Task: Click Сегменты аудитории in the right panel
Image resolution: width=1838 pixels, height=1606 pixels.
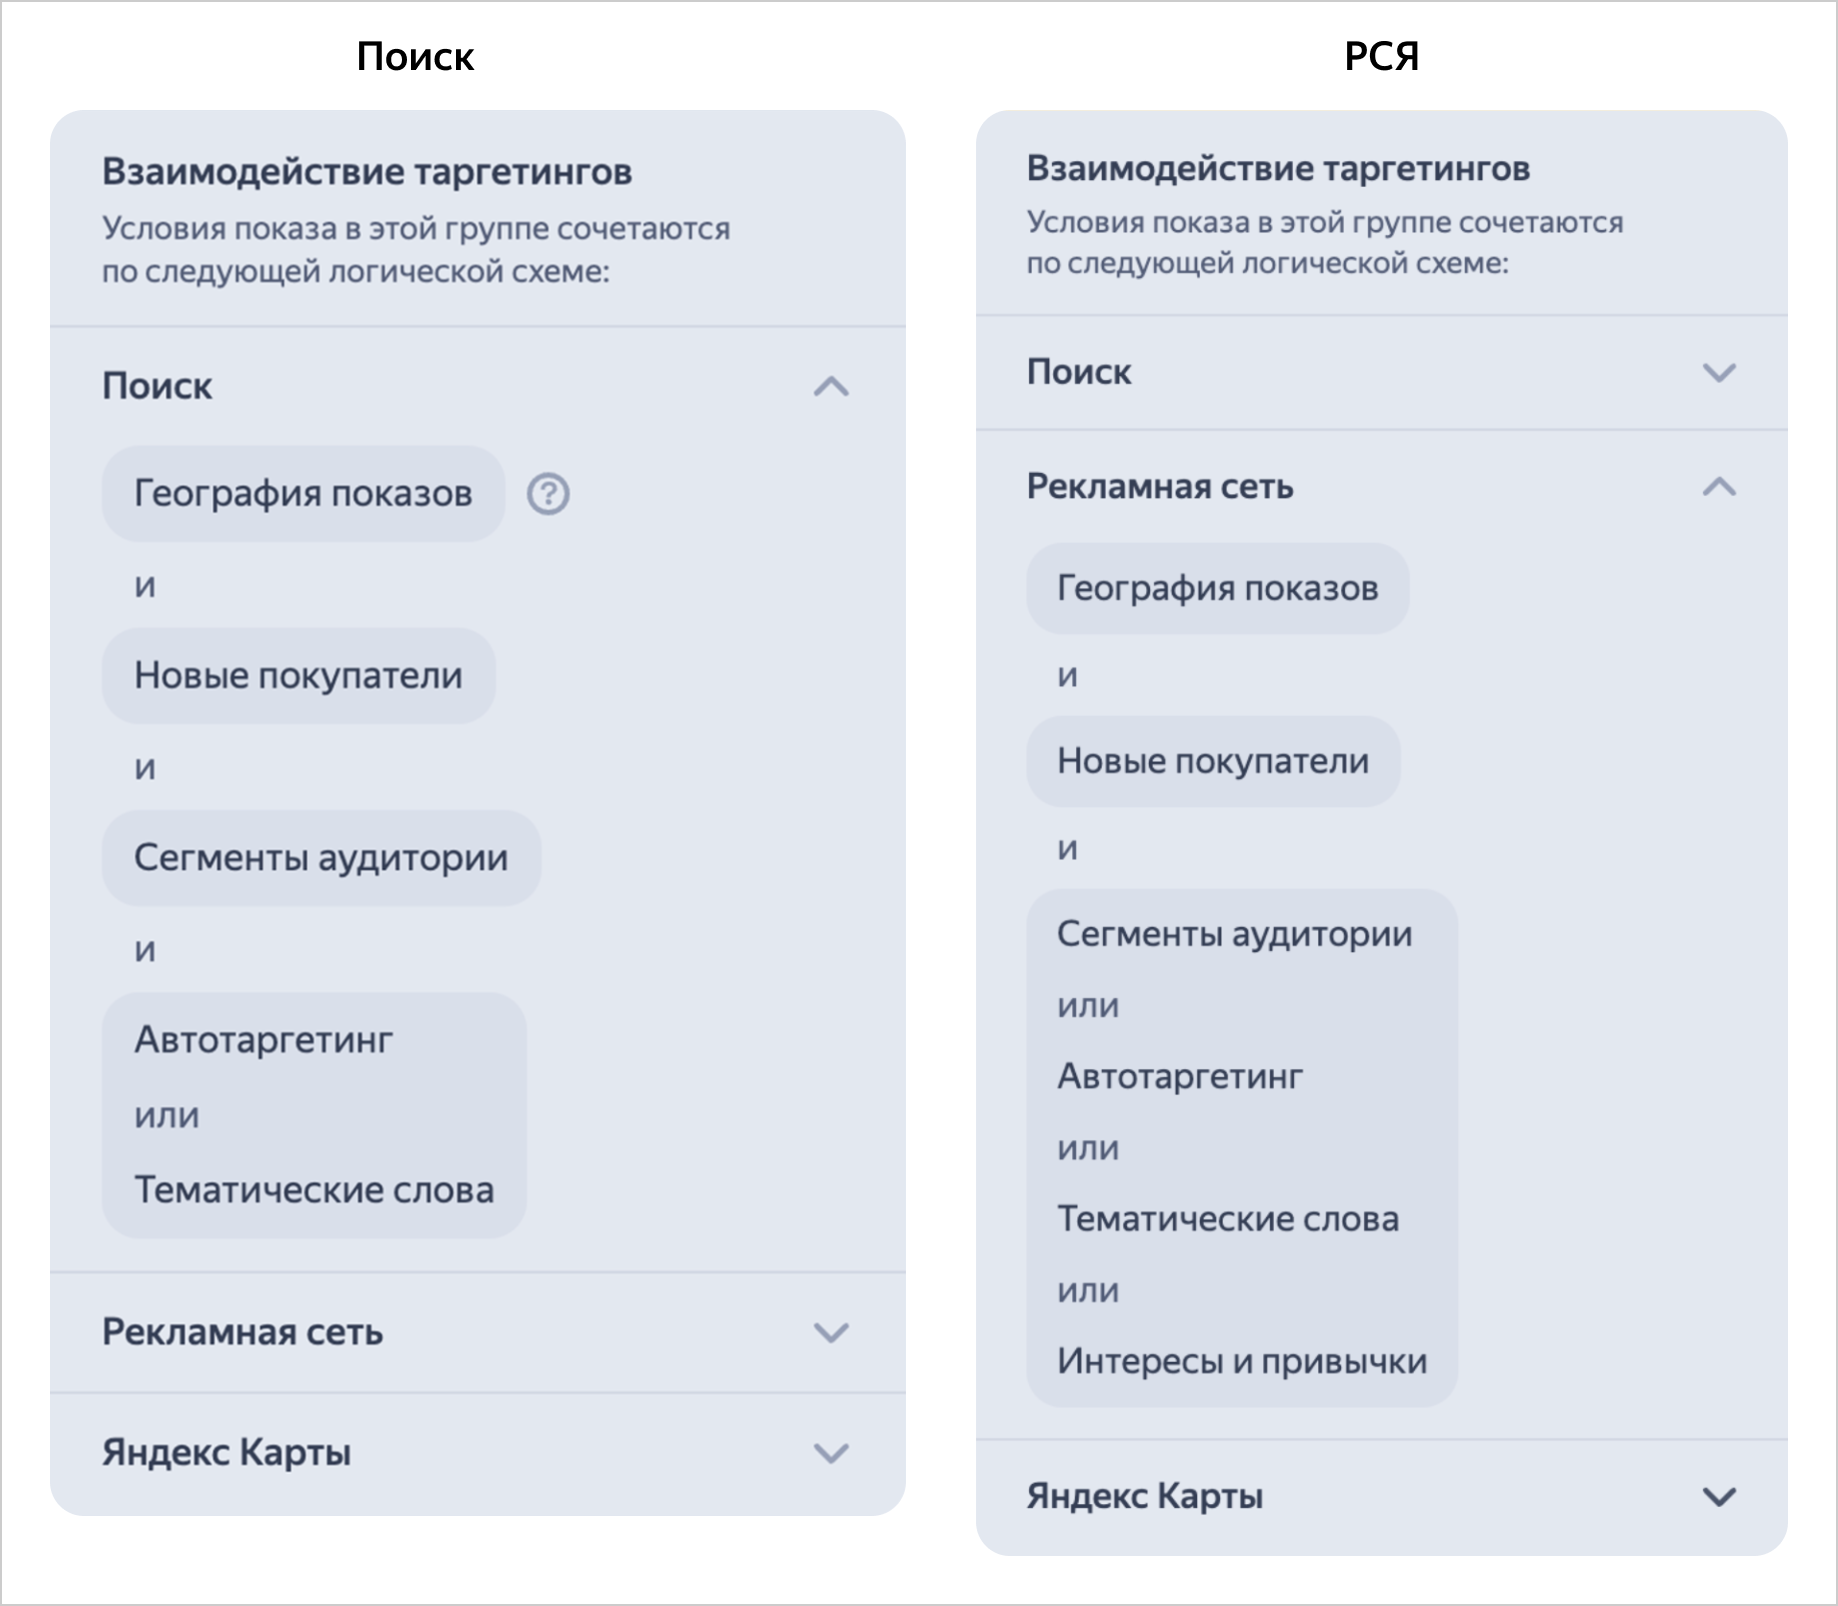Action: pos(1234,934)
